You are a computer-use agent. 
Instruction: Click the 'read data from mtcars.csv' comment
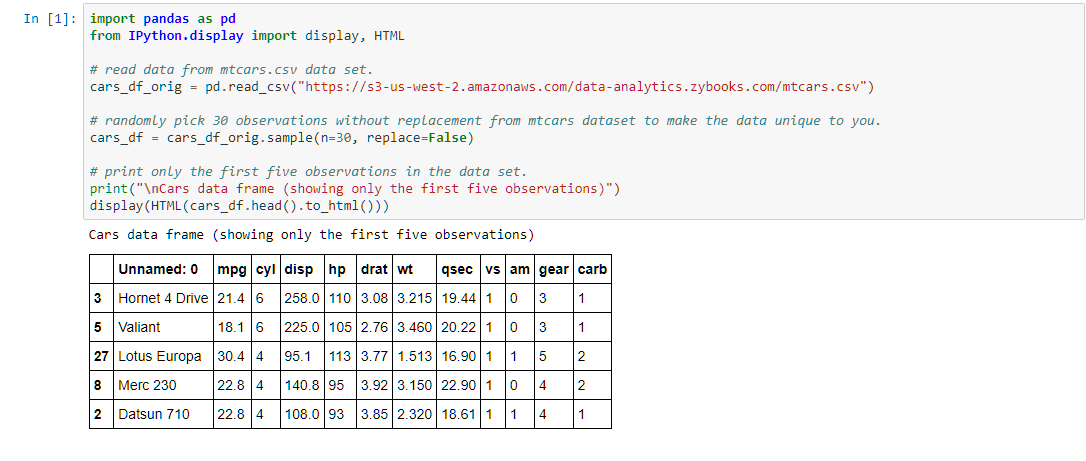tap(231, 69)
